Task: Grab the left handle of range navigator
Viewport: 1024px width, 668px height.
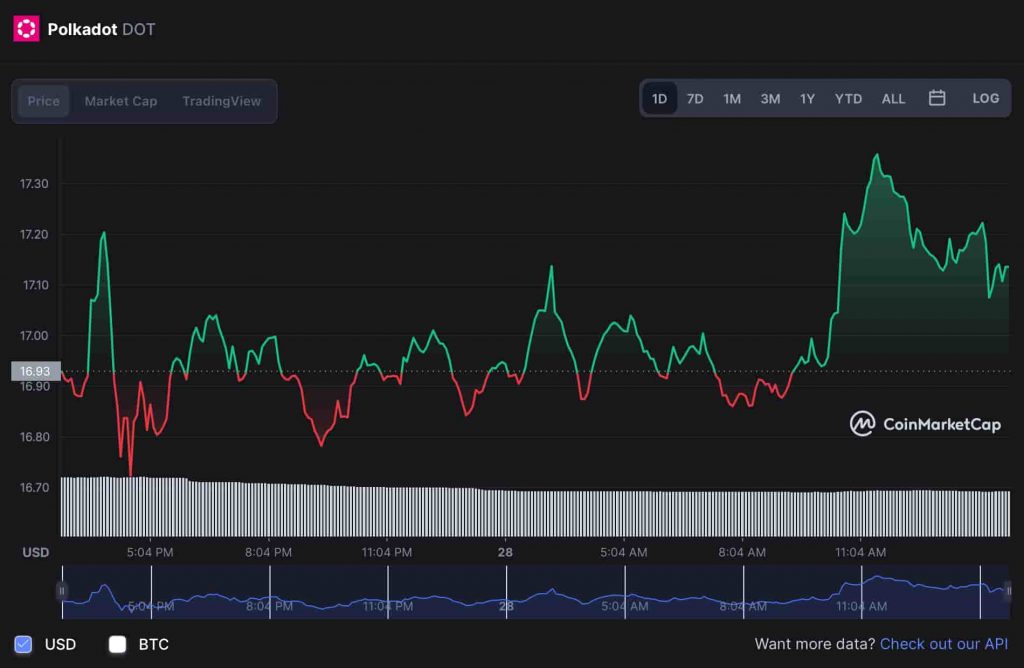Action: (61, 591)
